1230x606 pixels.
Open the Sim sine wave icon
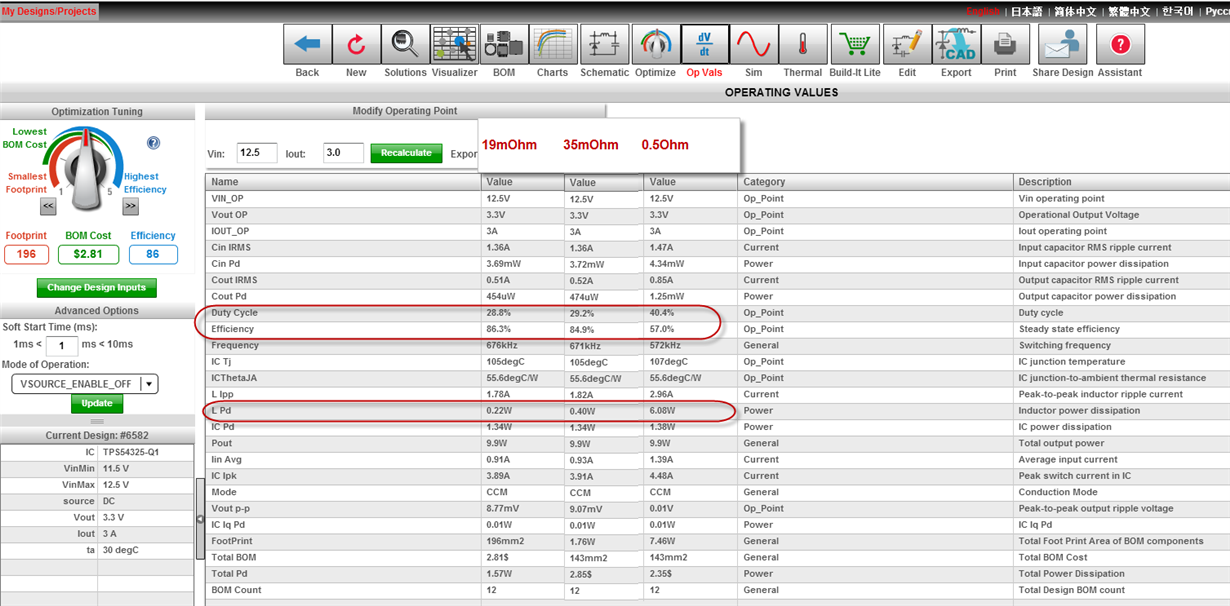(x=753, y=45)
